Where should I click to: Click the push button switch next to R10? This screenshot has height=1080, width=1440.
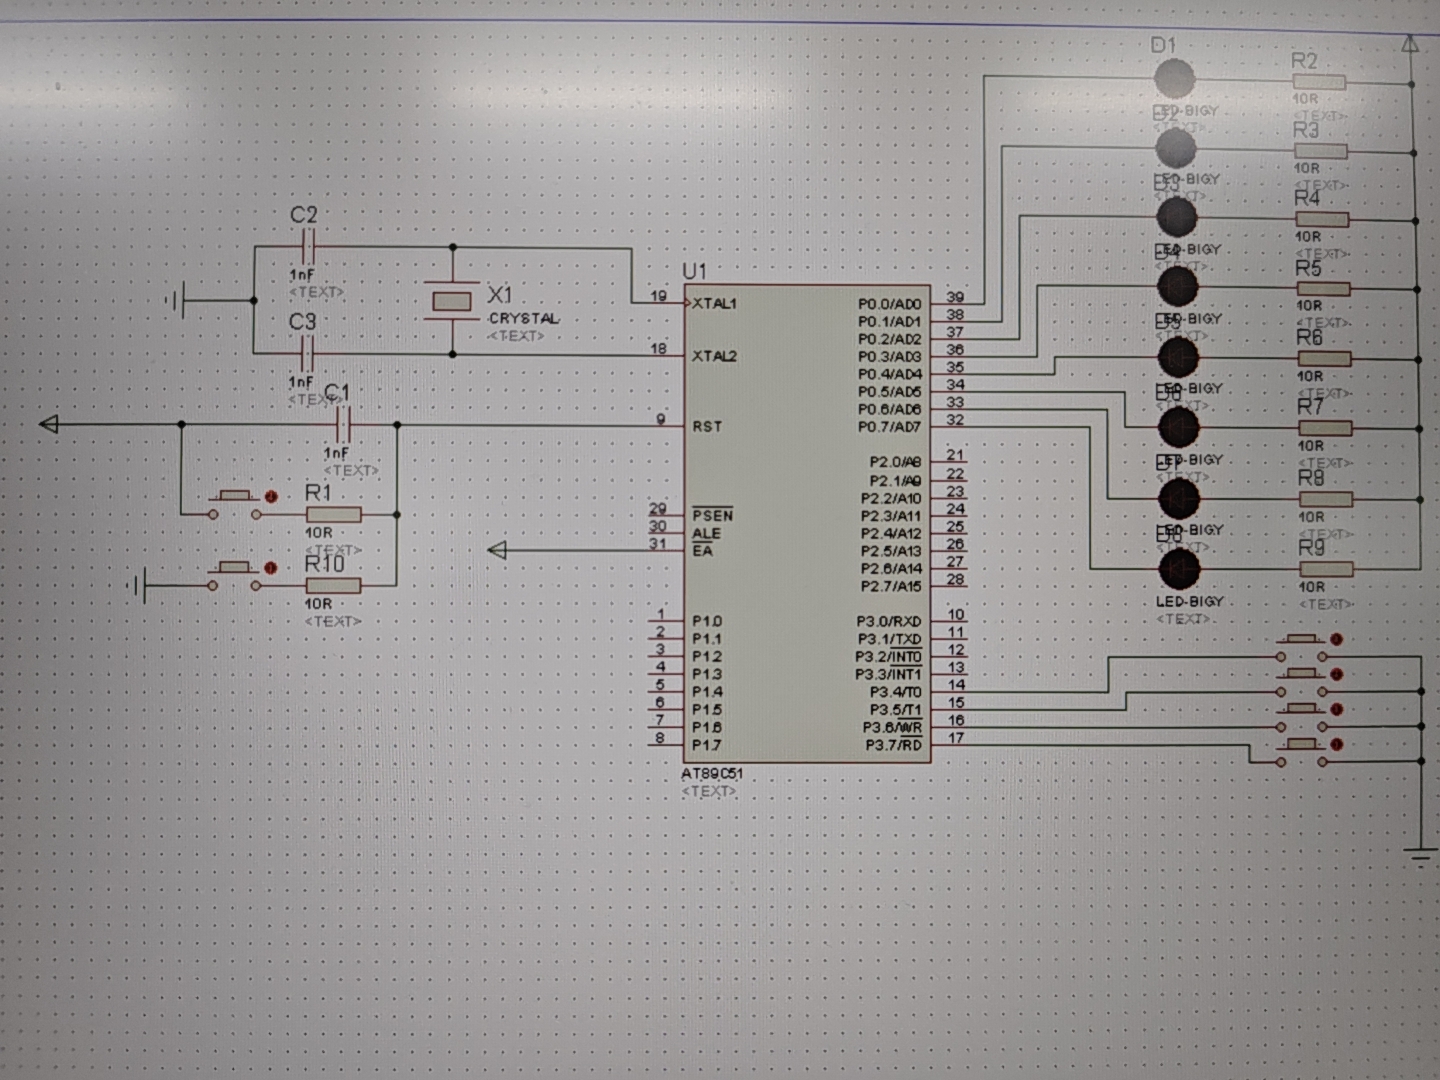click(235, 575)
